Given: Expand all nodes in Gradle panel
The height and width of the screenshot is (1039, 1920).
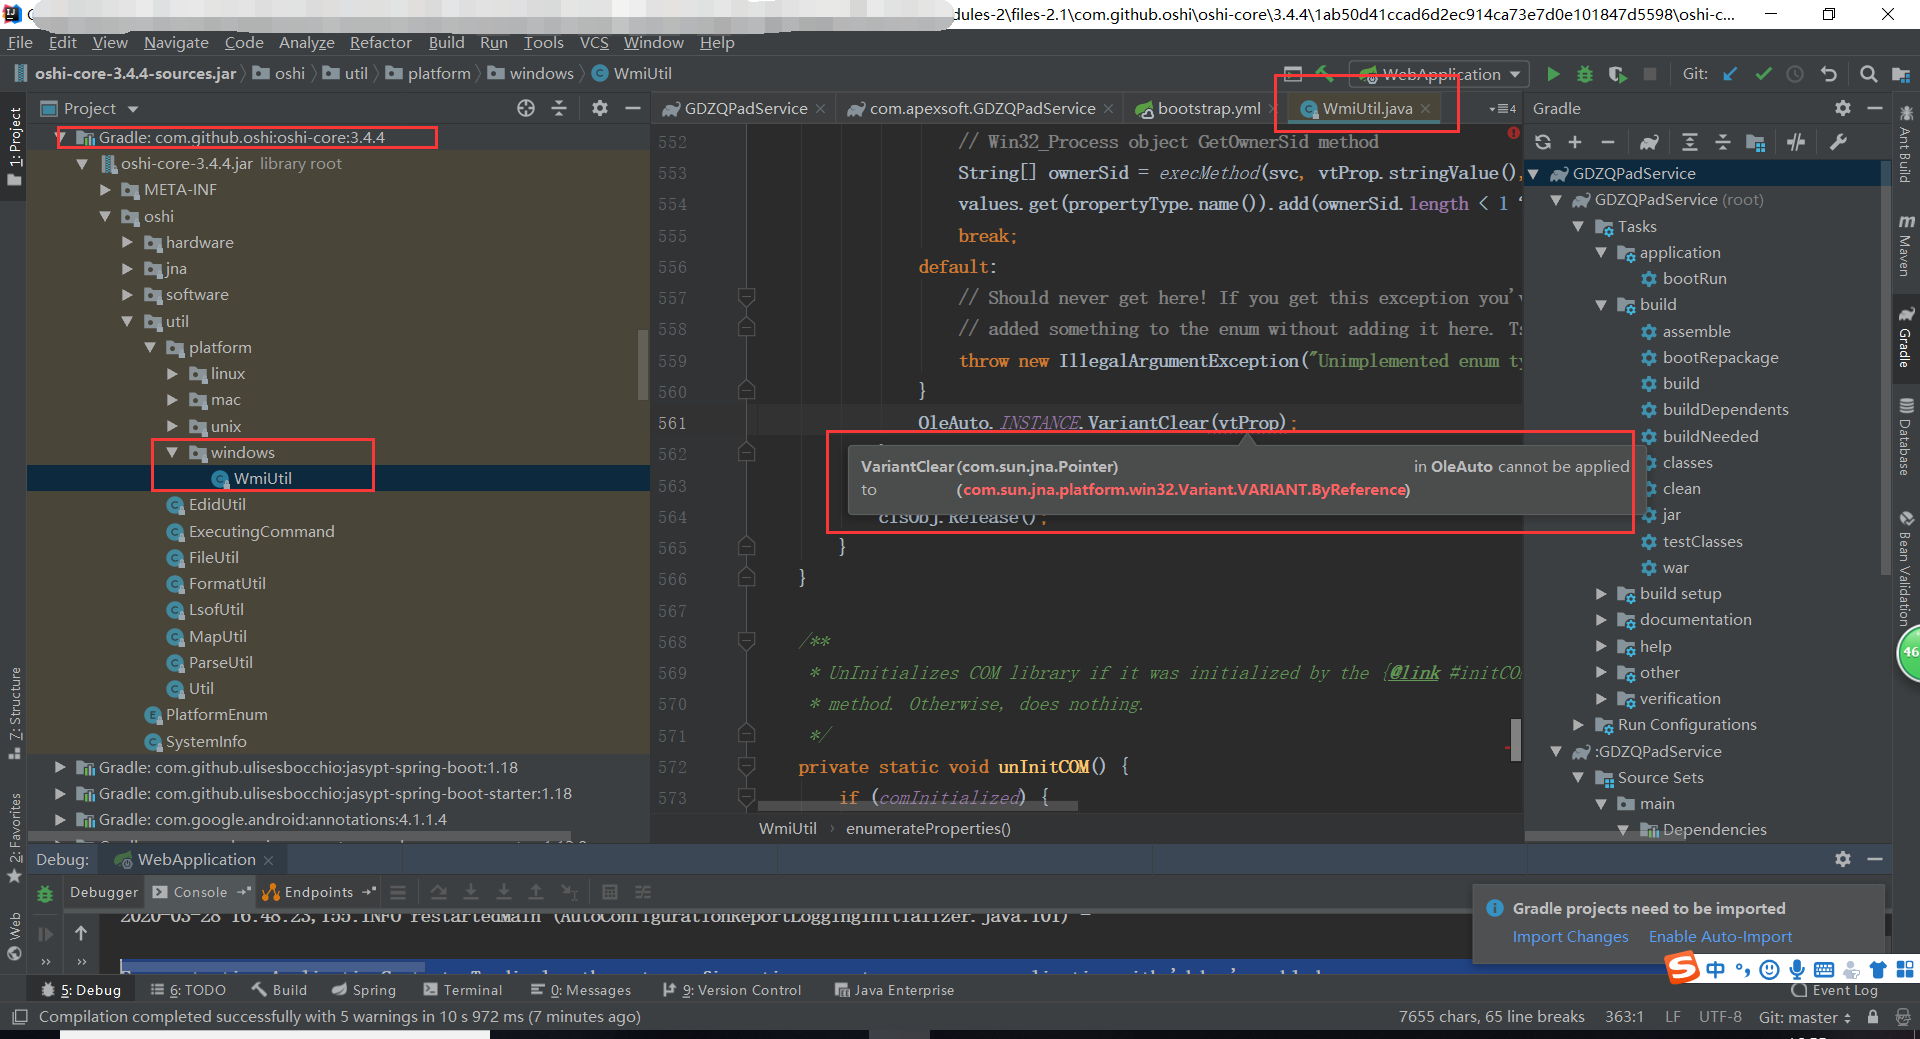Looking at the screenshot, I should click(1690, 142).
